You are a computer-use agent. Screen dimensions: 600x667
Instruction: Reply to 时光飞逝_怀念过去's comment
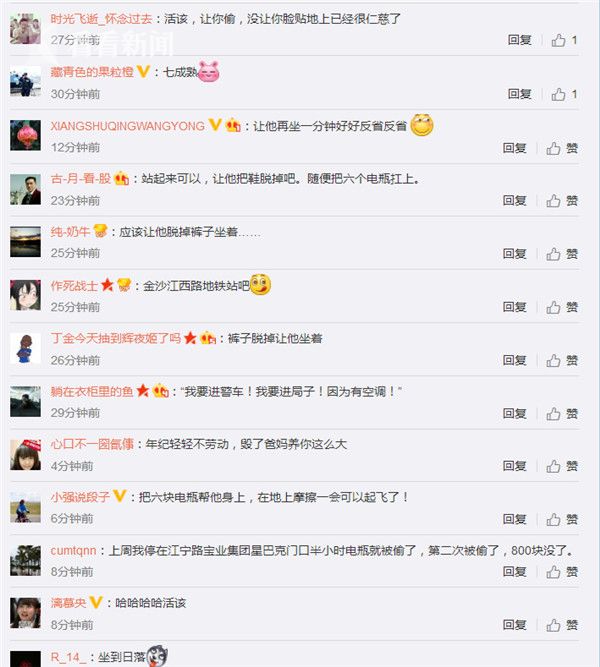pos(520,40)
